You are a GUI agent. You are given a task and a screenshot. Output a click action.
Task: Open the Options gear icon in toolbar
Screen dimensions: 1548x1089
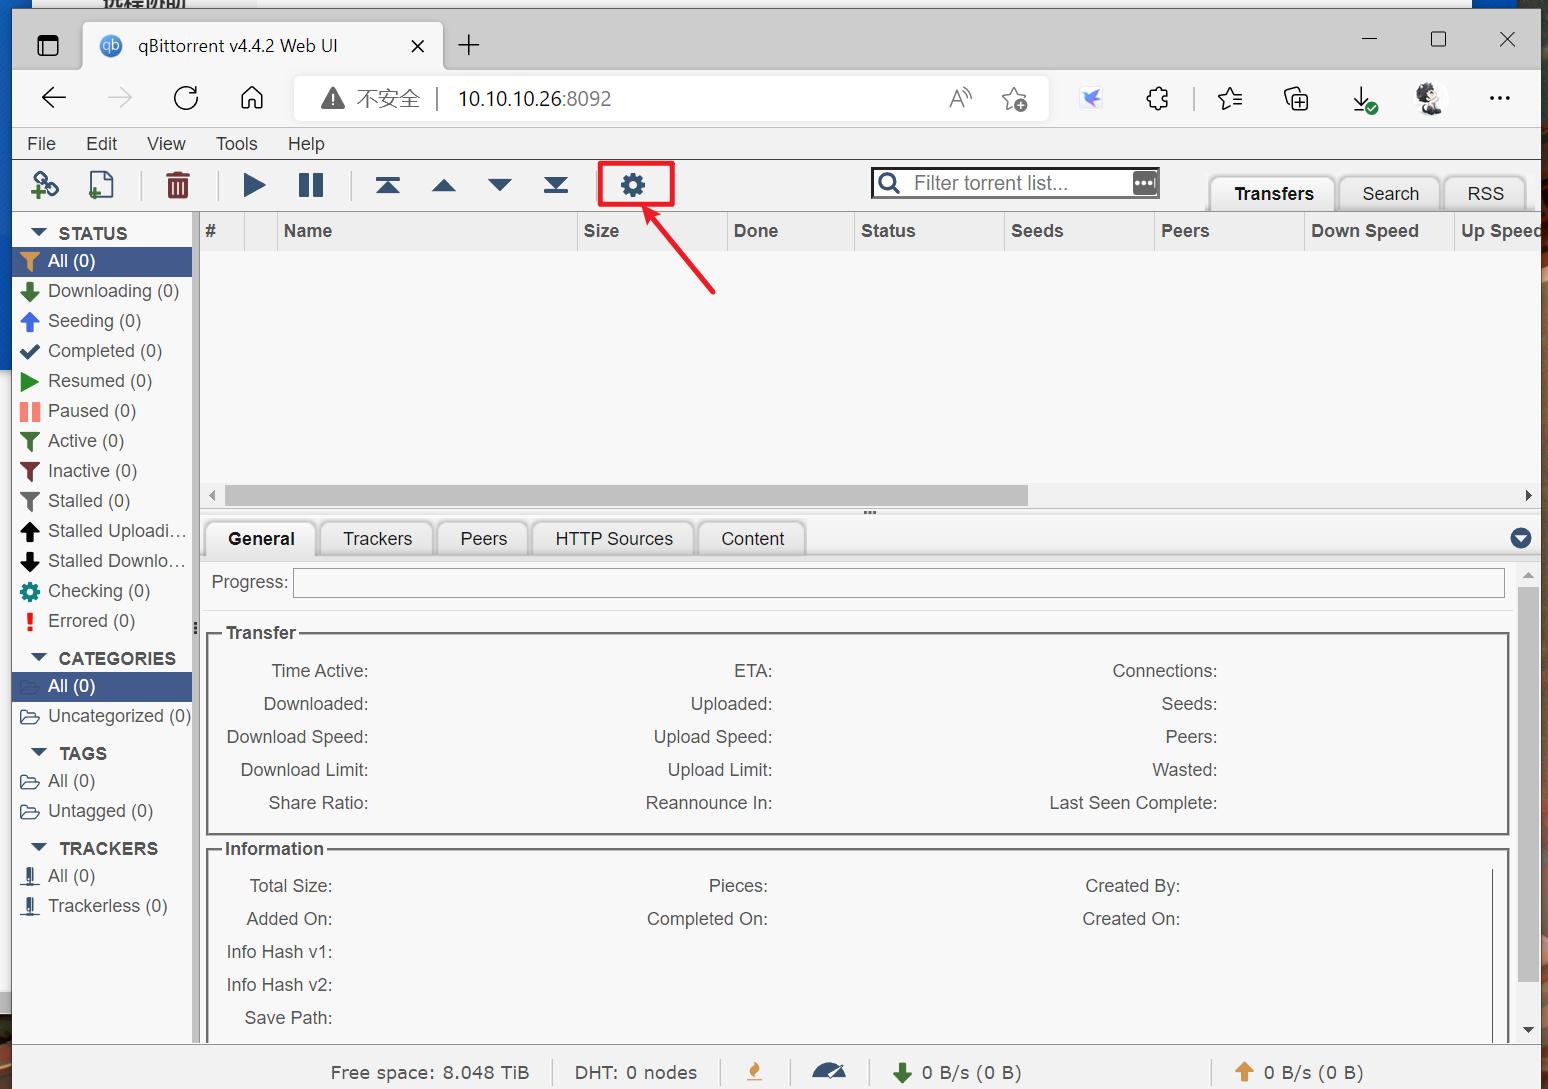(633, 185)
